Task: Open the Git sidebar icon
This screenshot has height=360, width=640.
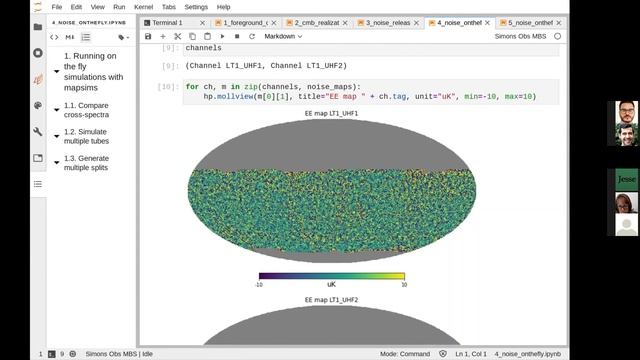Action: click(x=38, y=80)
